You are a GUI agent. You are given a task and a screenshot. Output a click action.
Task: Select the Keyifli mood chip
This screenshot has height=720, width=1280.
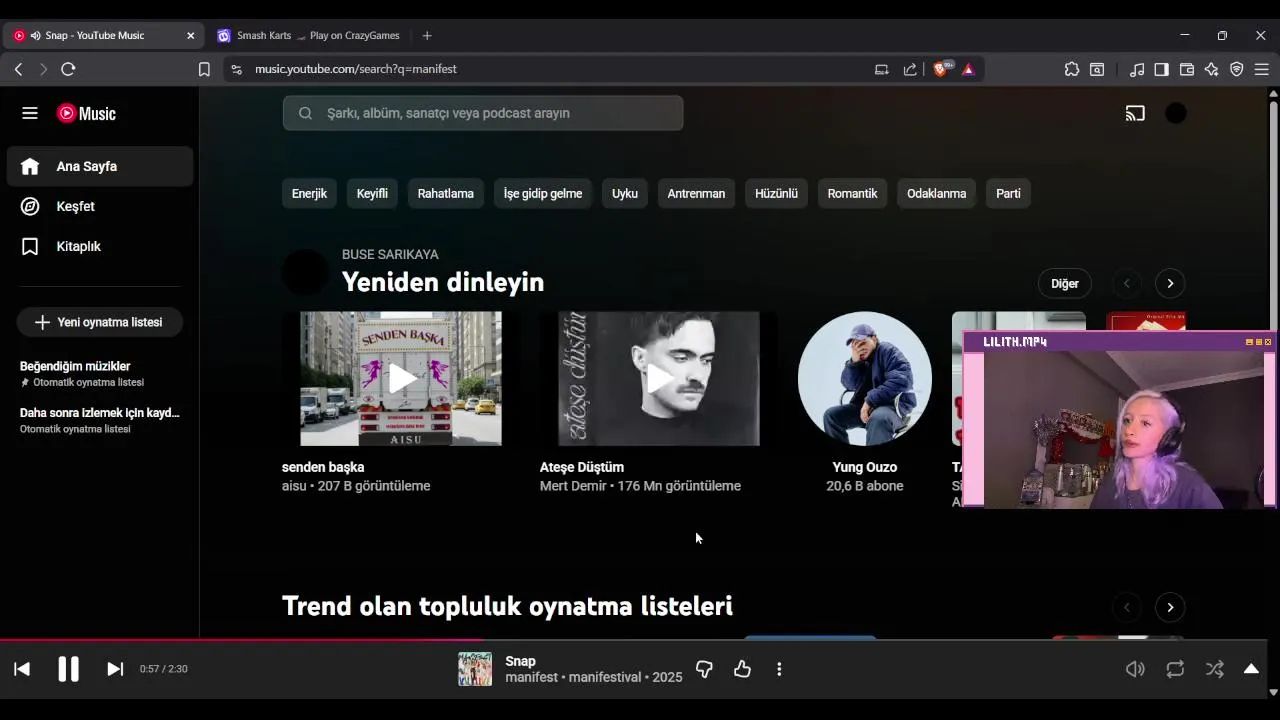coord(372,193)
